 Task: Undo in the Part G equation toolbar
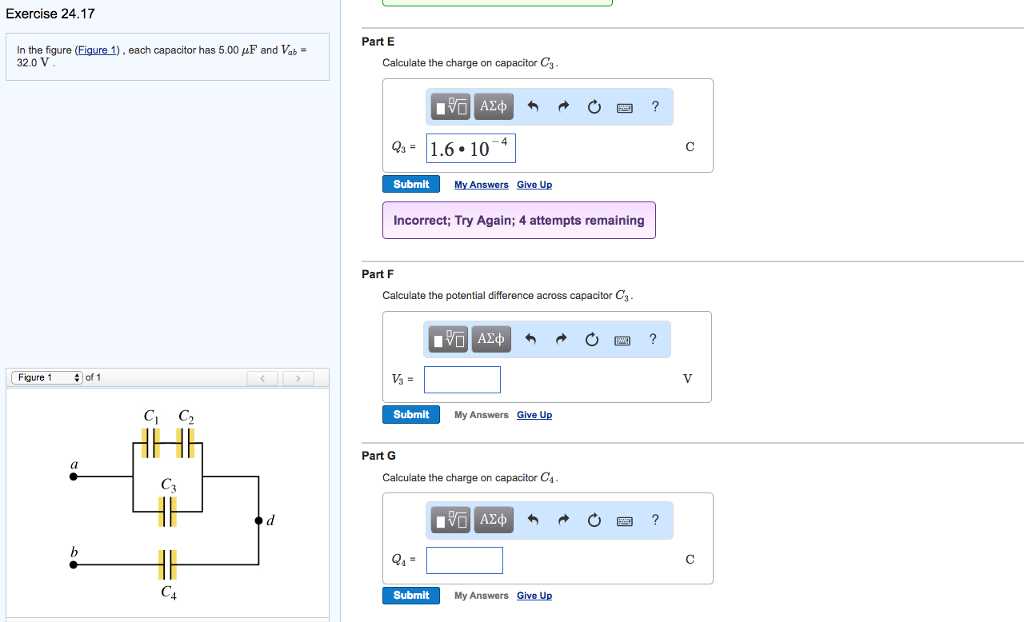coord(531,519)
